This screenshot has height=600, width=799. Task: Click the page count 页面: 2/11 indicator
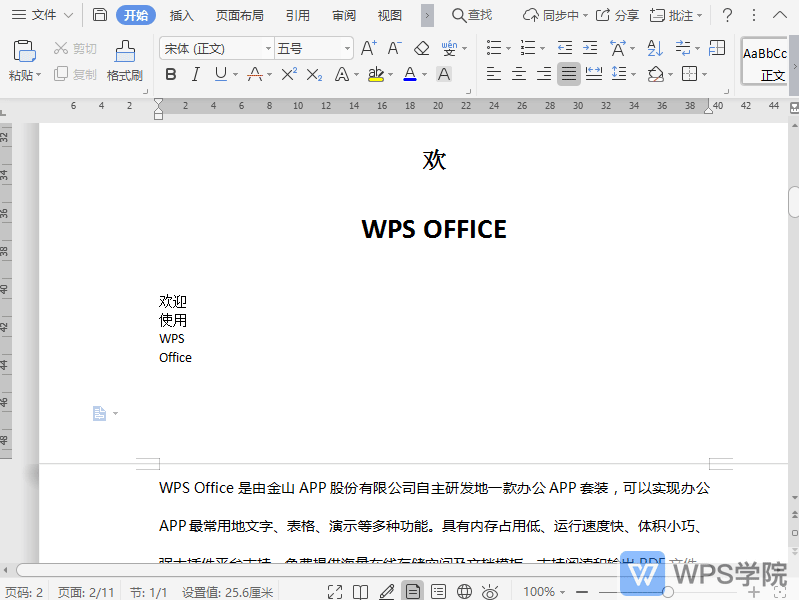pos(86,592)
